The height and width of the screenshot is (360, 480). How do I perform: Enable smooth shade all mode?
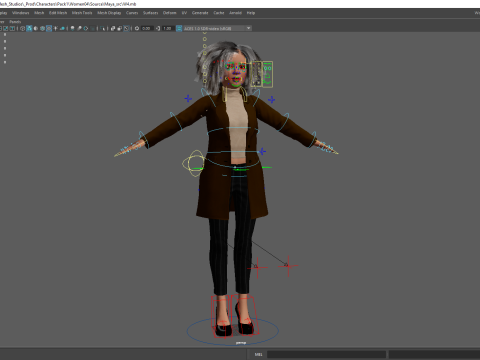[29, 28]
